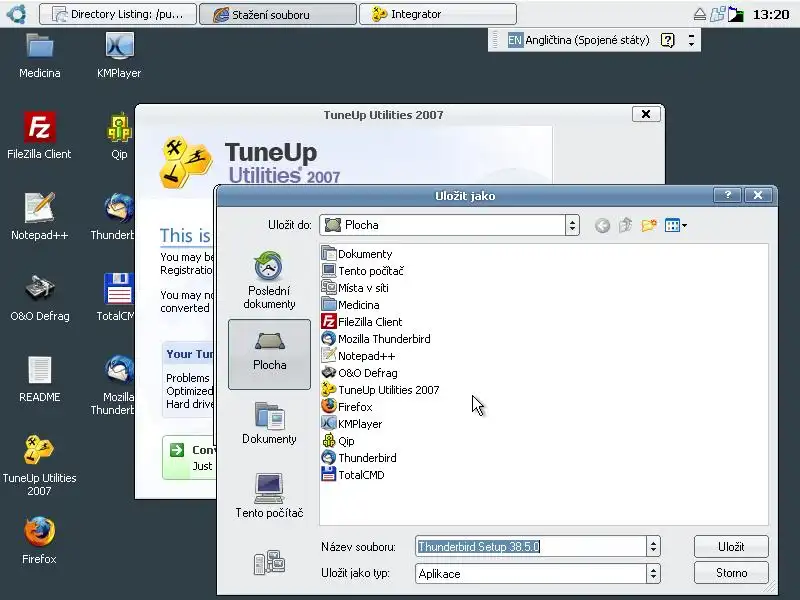Select O&O Defrag in the file list
The height and width of the screenshot is (600, 800).
(360, 373)
